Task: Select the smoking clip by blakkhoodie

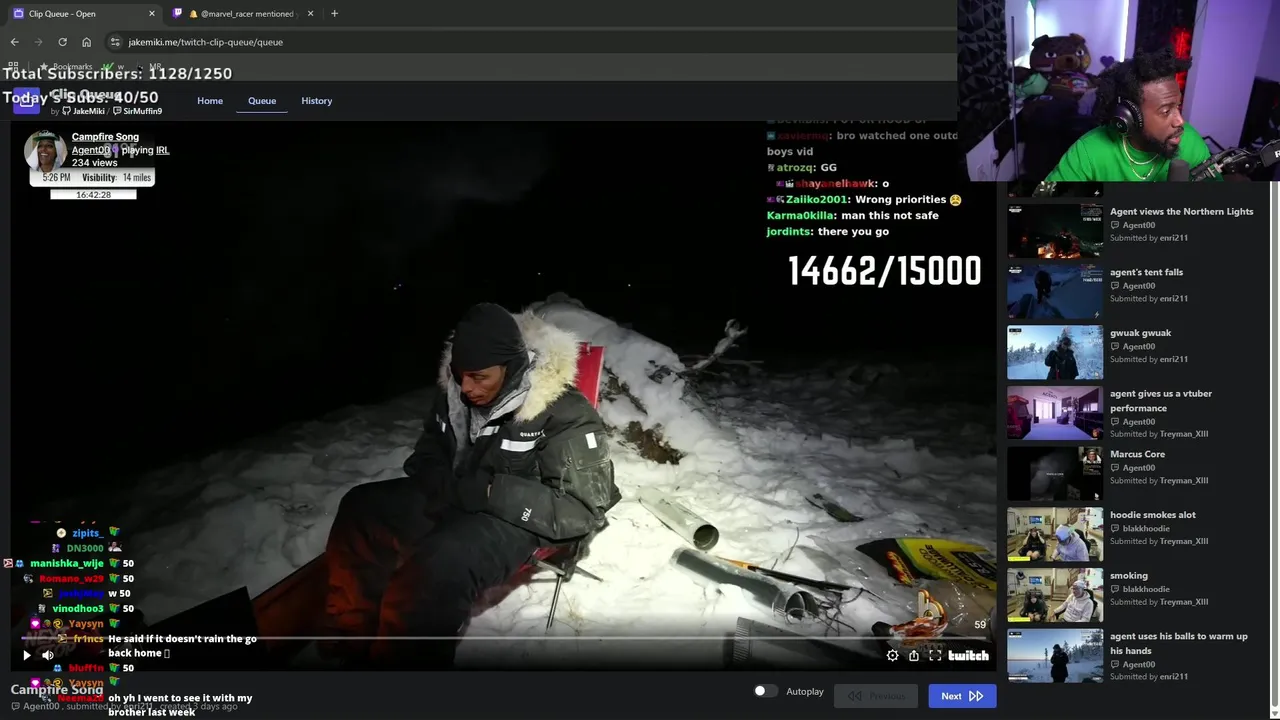Action: click(x=1055, y=595)
